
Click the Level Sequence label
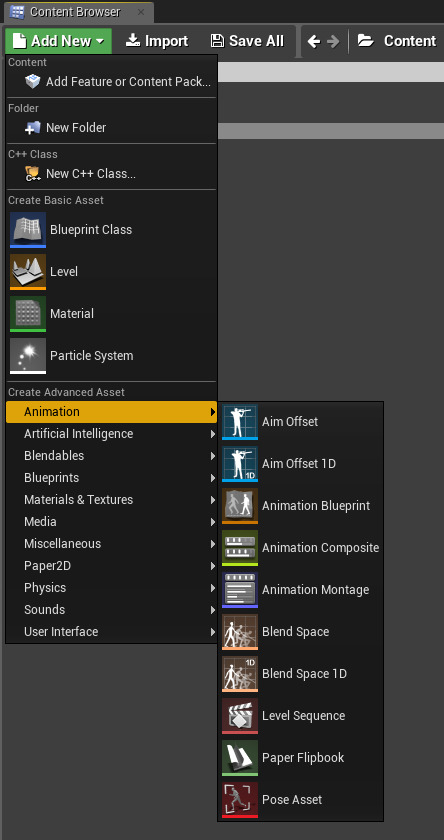tap(304, 716)
